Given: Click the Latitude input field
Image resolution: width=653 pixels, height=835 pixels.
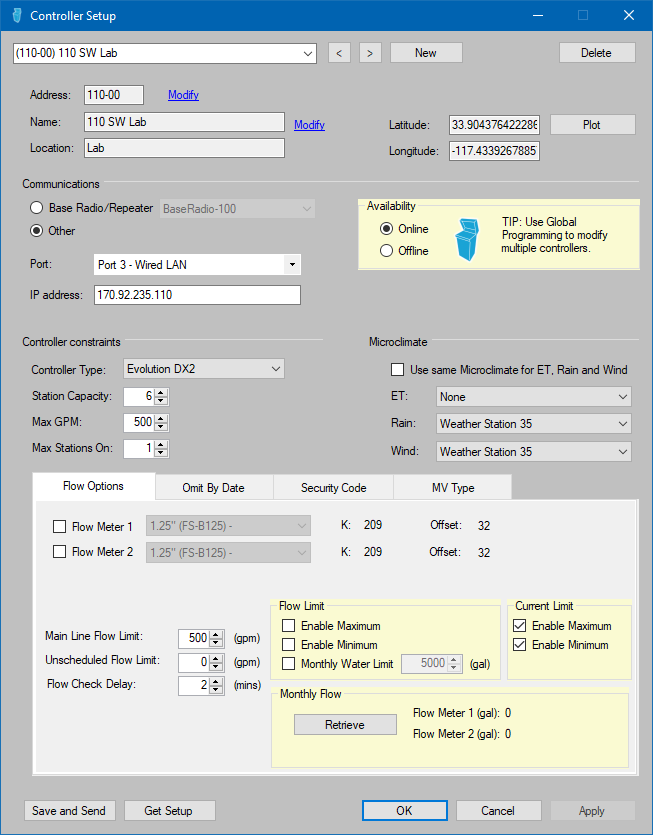Looking at the screenshot, I should (494, 125).
